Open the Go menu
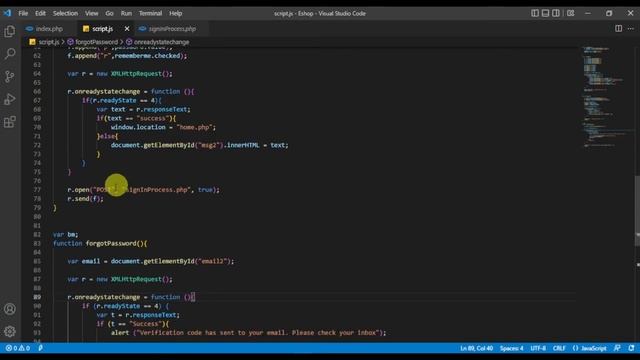 click(109, 13)
